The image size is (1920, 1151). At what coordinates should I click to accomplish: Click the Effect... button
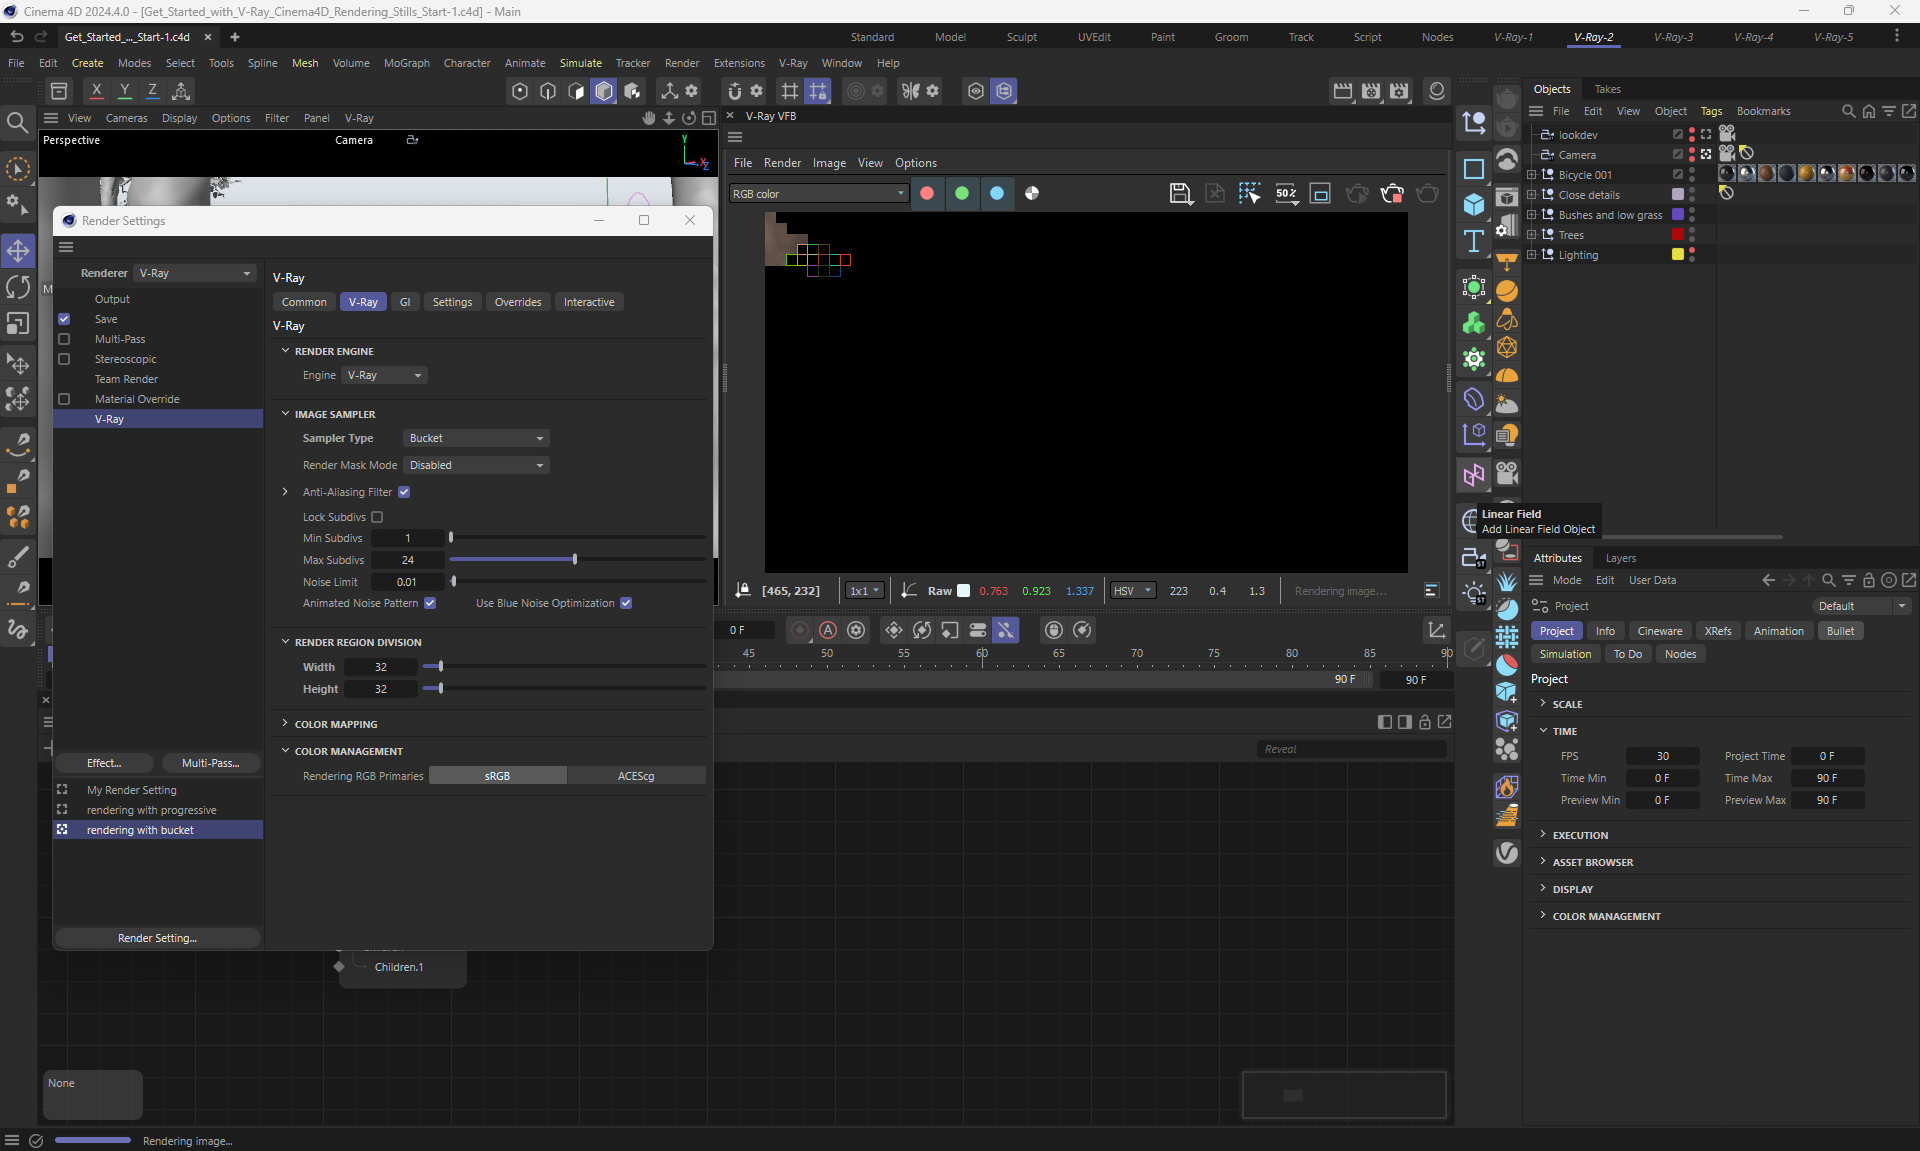coord(104,763)
